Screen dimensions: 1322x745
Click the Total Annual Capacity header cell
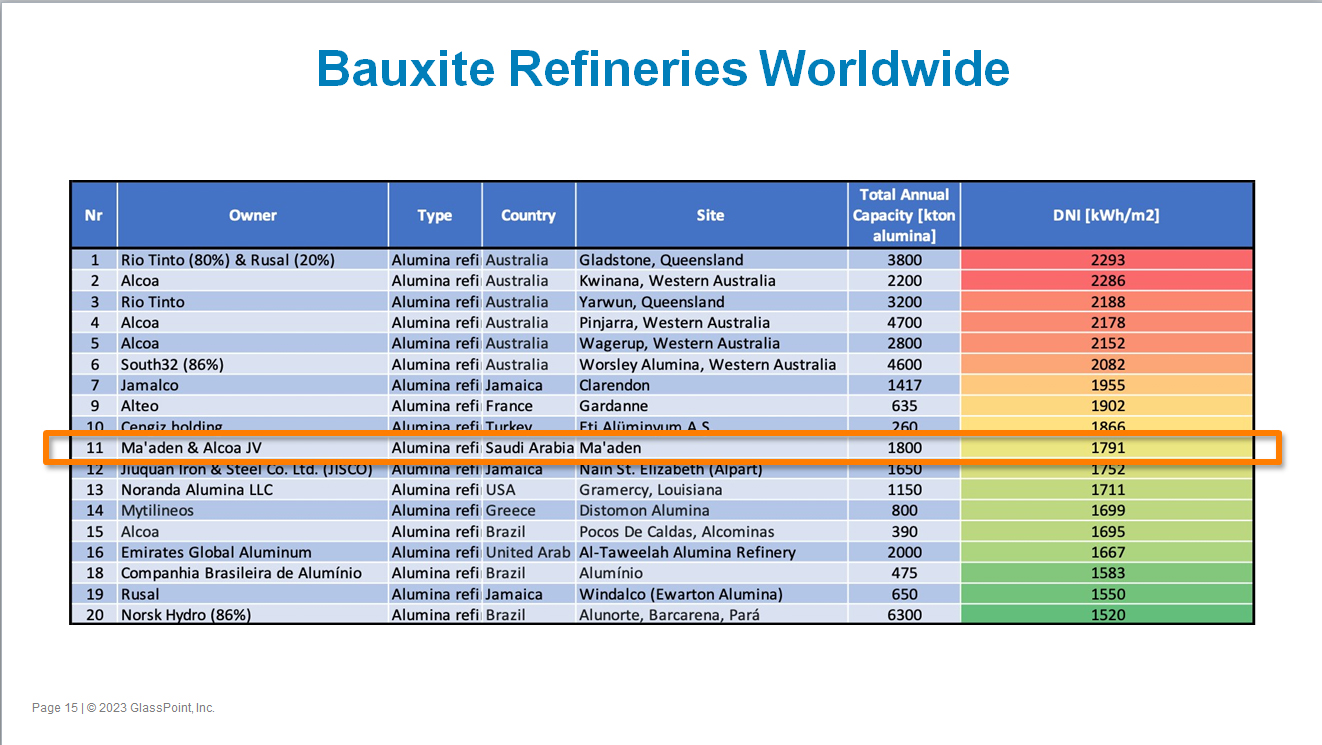[904, 215]
